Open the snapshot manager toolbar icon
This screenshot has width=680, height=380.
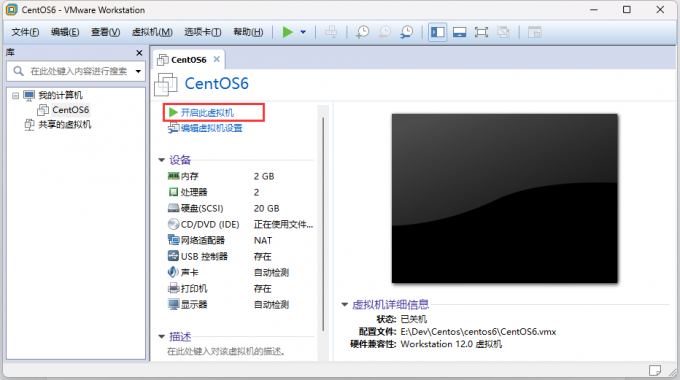pyautogui.click(x=406, y=32)
